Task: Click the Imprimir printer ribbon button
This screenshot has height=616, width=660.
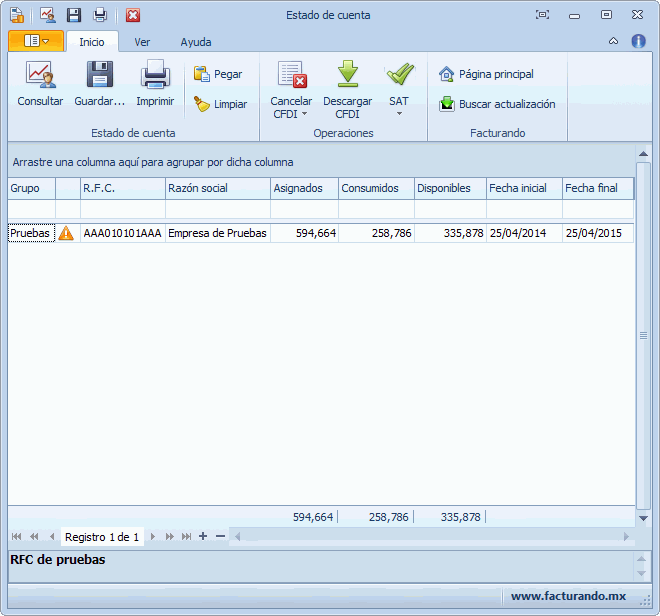Action: [x=155, y=83]
